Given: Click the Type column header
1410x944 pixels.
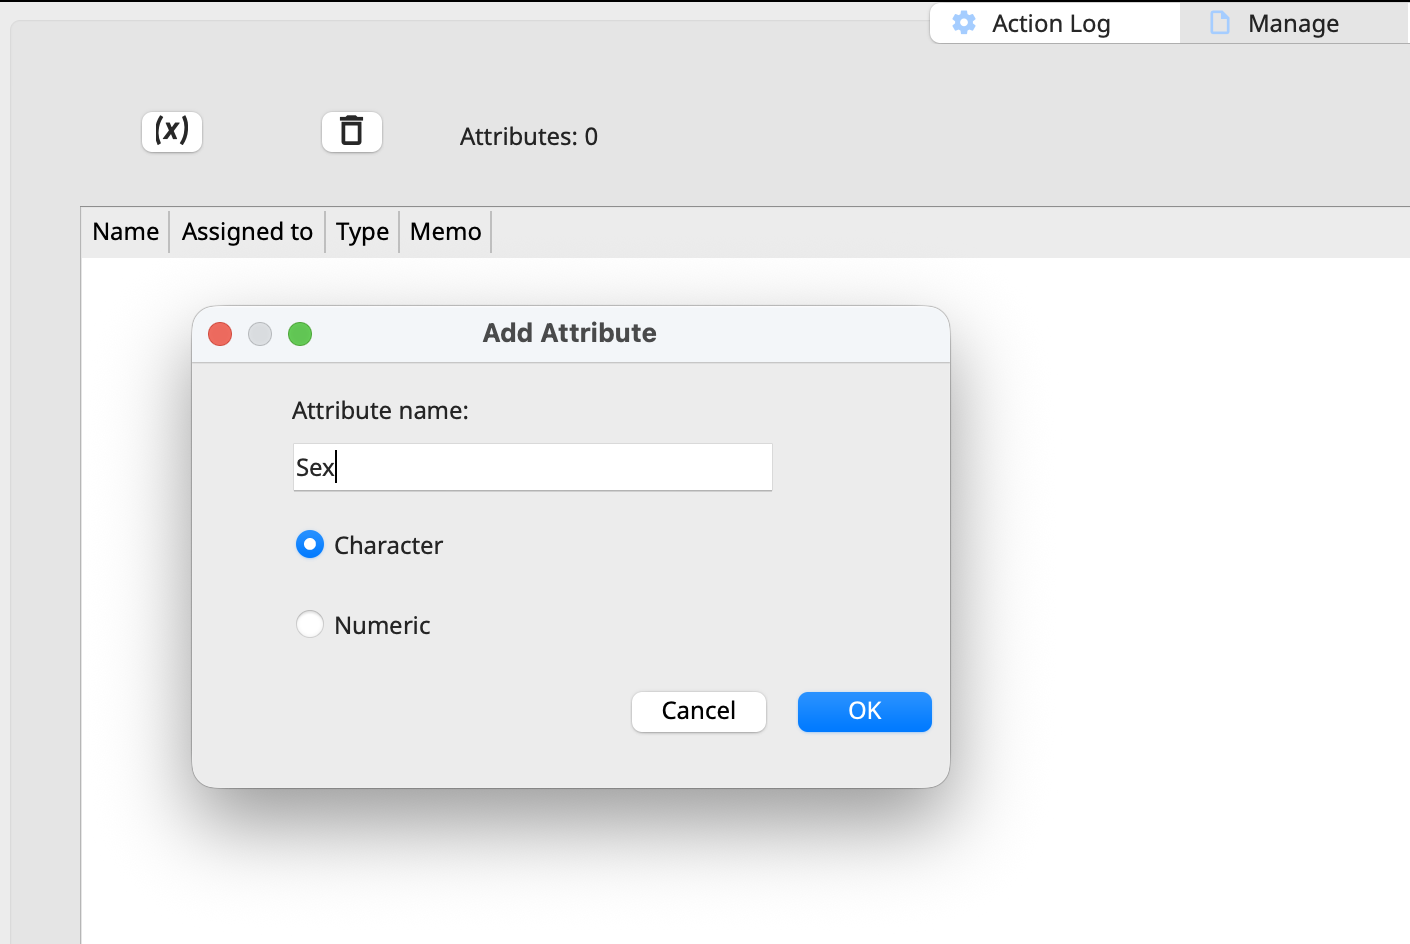Looking at the screenshot, I should pos(362,232).
